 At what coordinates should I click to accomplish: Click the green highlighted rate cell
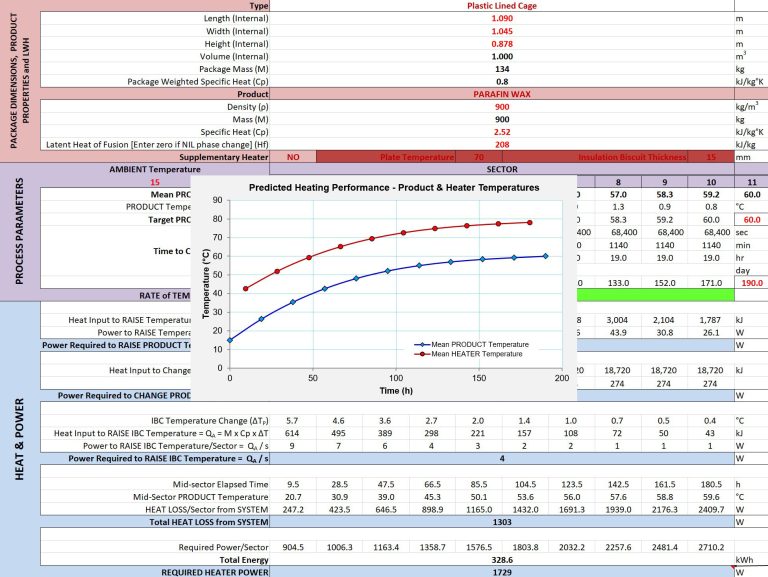tap(655, 295)
